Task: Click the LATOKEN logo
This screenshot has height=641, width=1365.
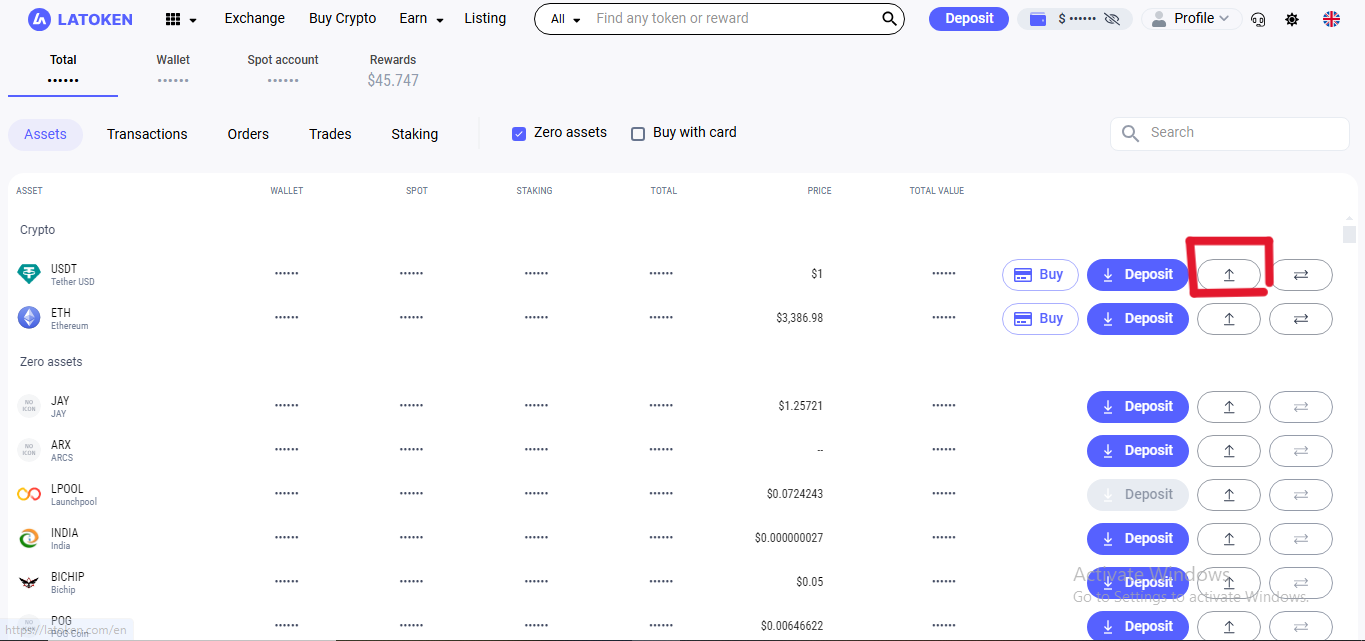Action: tap(80, 19)
